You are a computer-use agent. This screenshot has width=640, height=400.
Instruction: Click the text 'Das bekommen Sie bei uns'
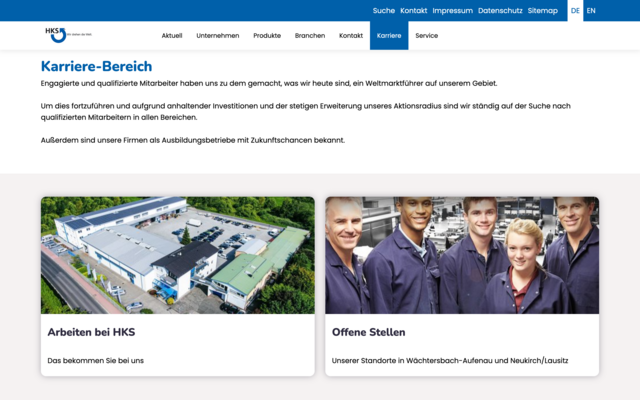[96, 360]
